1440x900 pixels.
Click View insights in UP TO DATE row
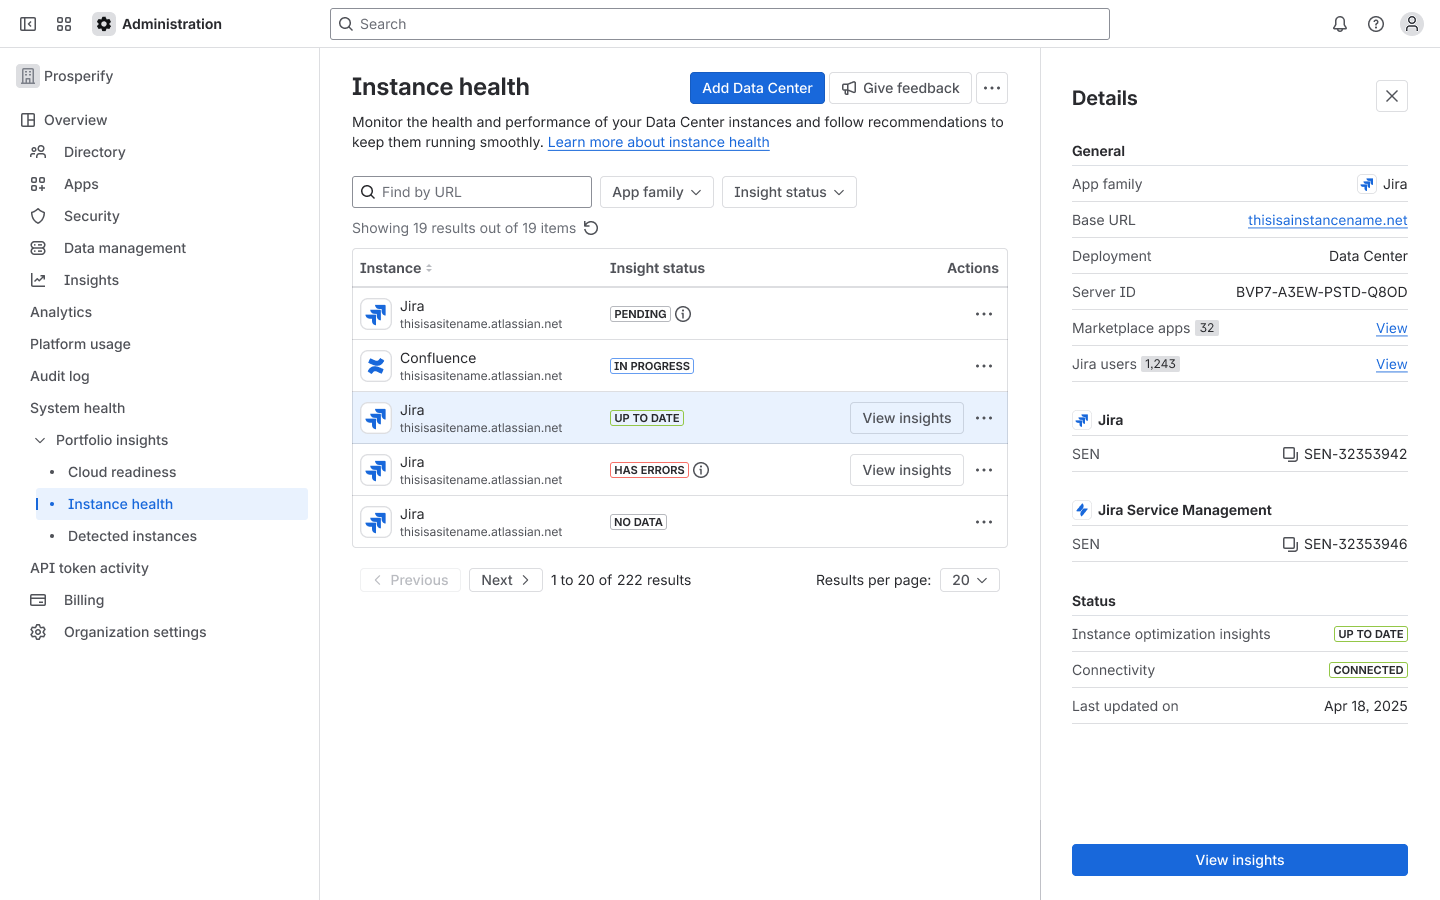point(907,418)
